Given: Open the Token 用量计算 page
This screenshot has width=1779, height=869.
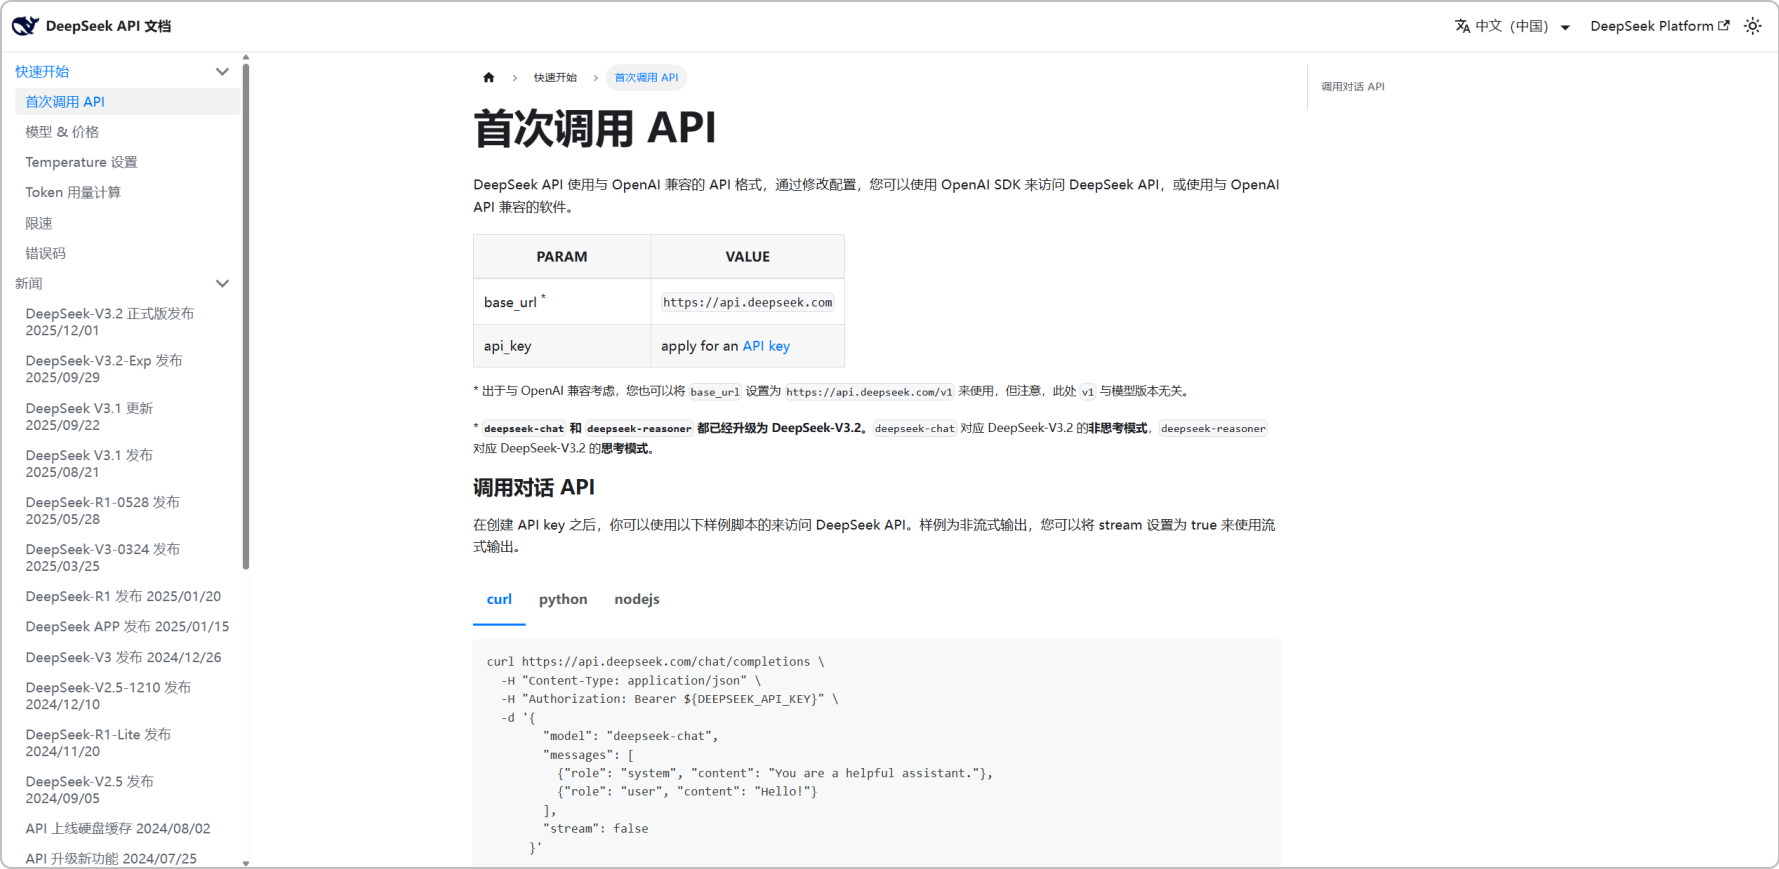Looking at the screenshot, I should [73, 192].
